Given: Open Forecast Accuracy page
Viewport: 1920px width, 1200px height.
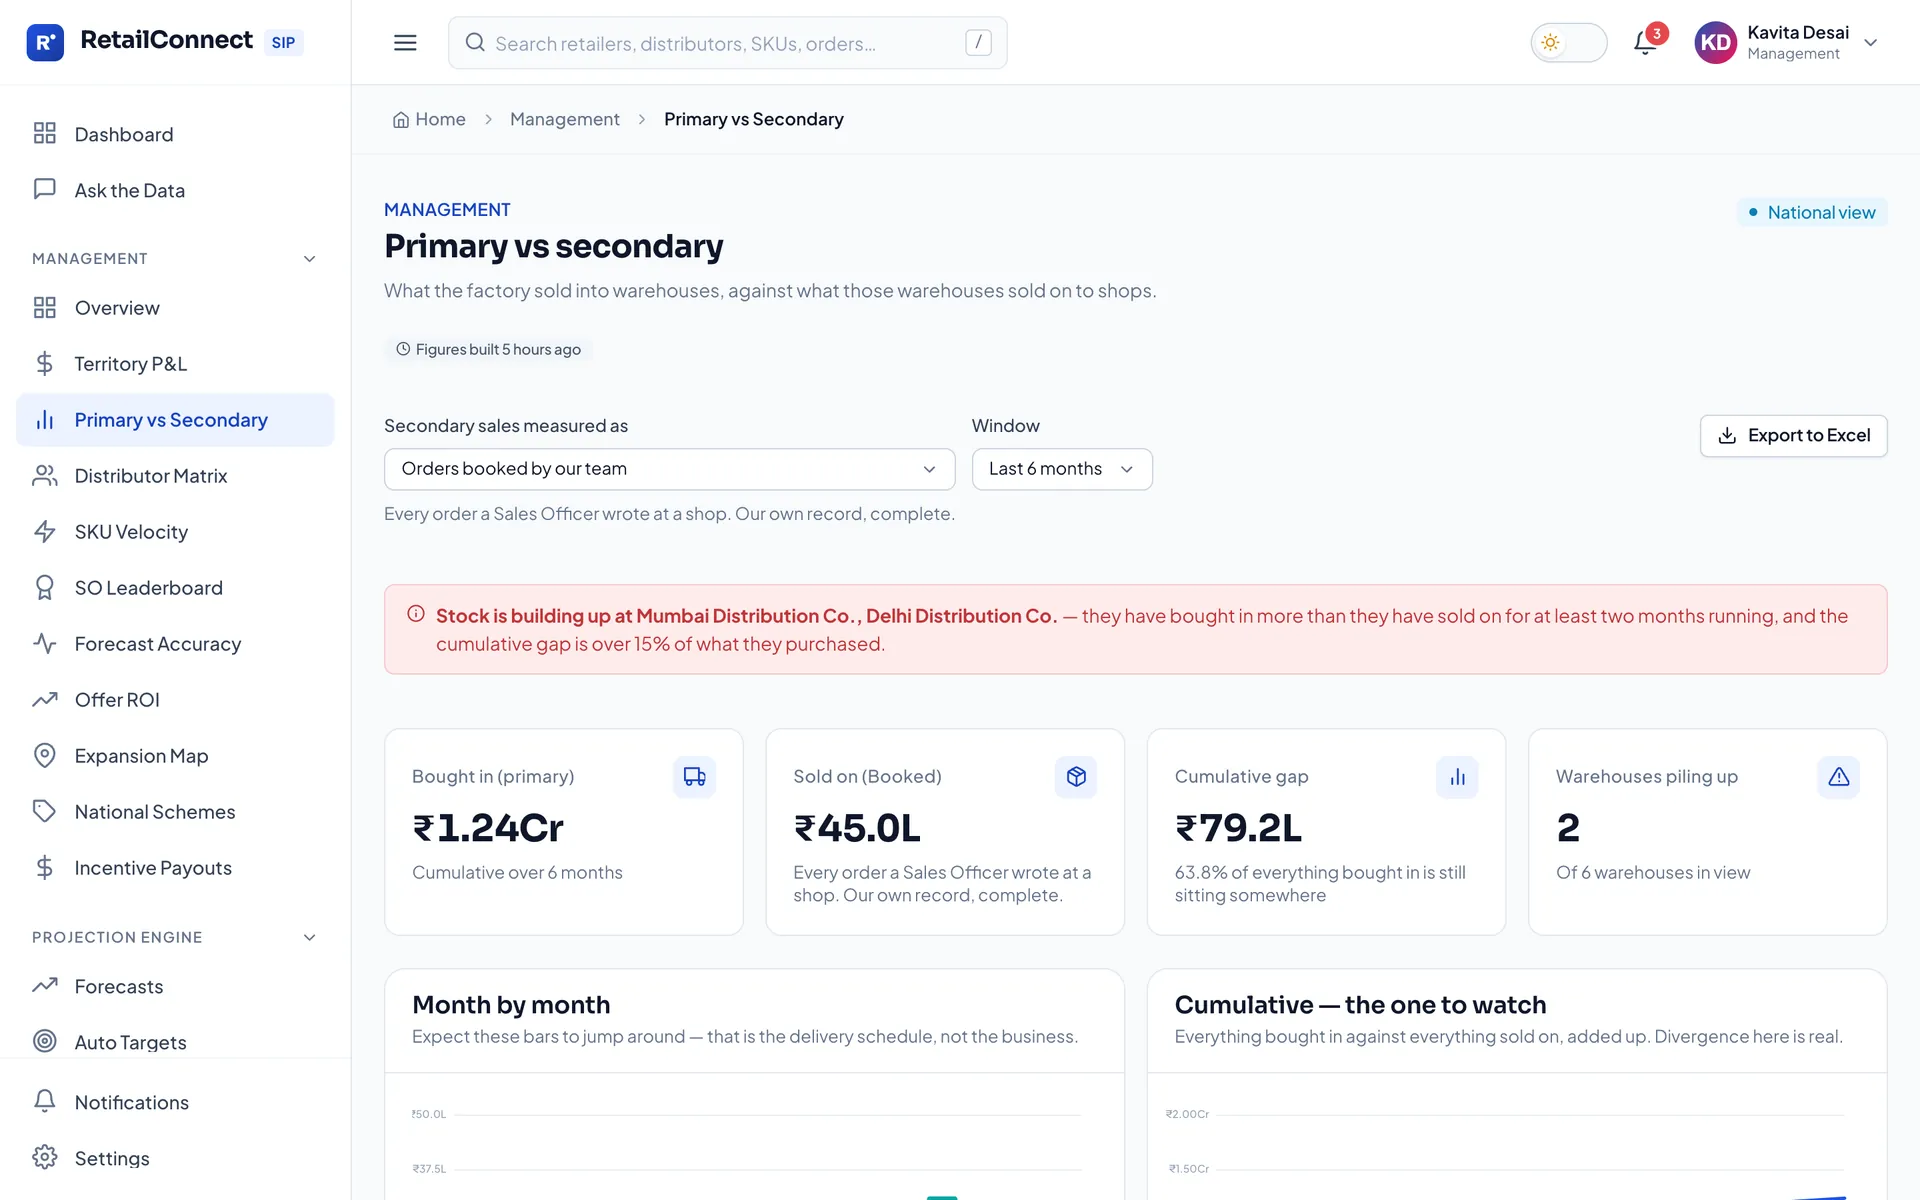Looking at the screenshot, I should [x=175, y=644].
